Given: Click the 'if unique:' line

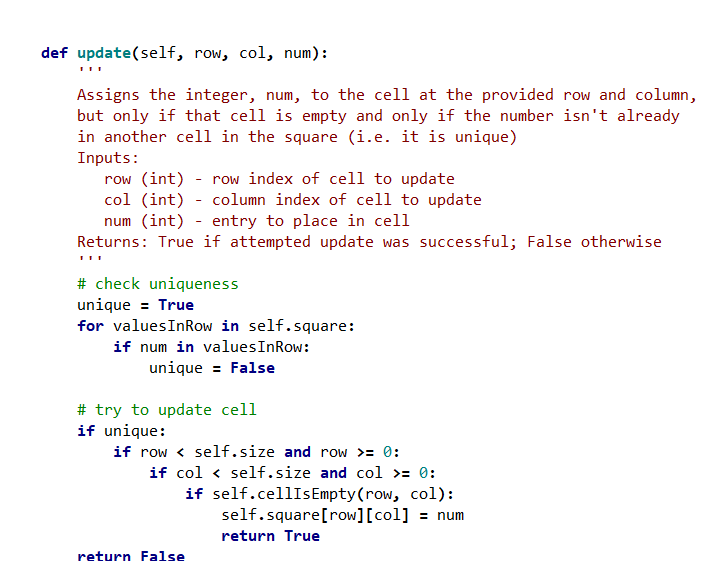Looking at the screenshot, I should point(121,431).
